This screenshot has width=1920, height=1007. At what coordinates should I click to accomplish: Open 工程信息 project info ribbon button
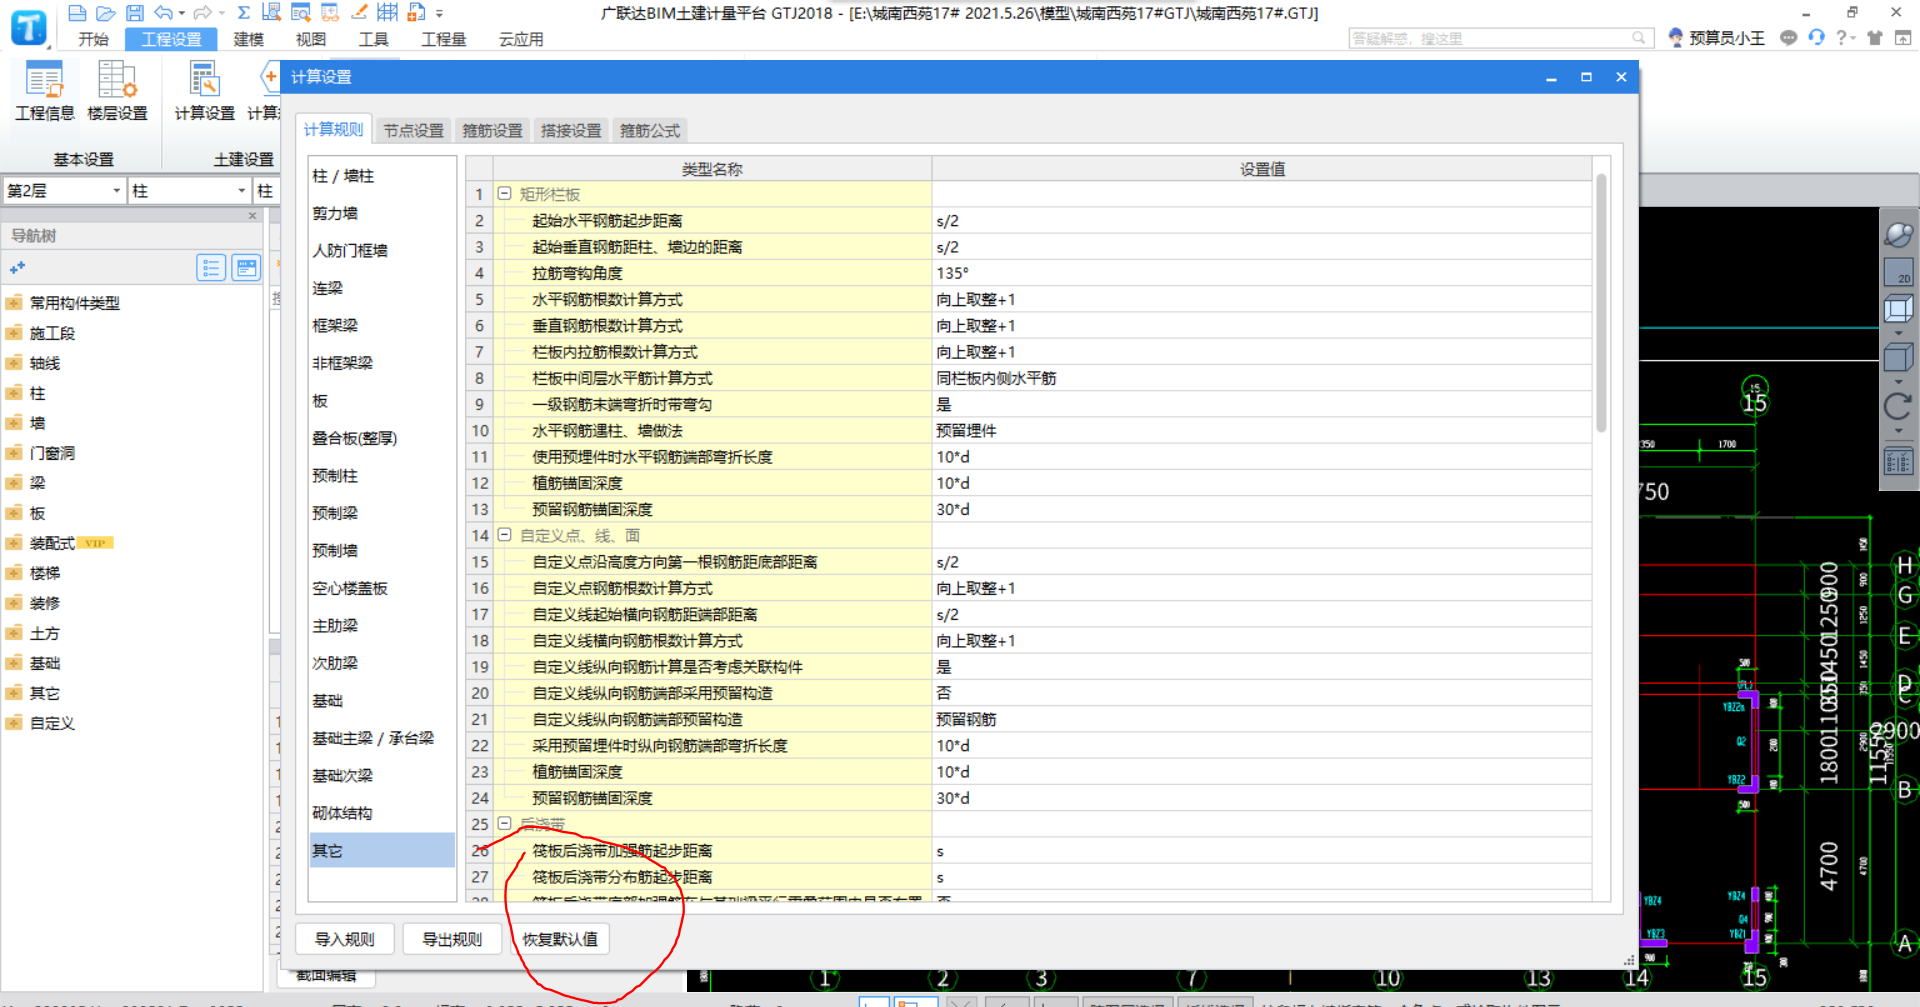pyautogui.click(x=44, y=91)
